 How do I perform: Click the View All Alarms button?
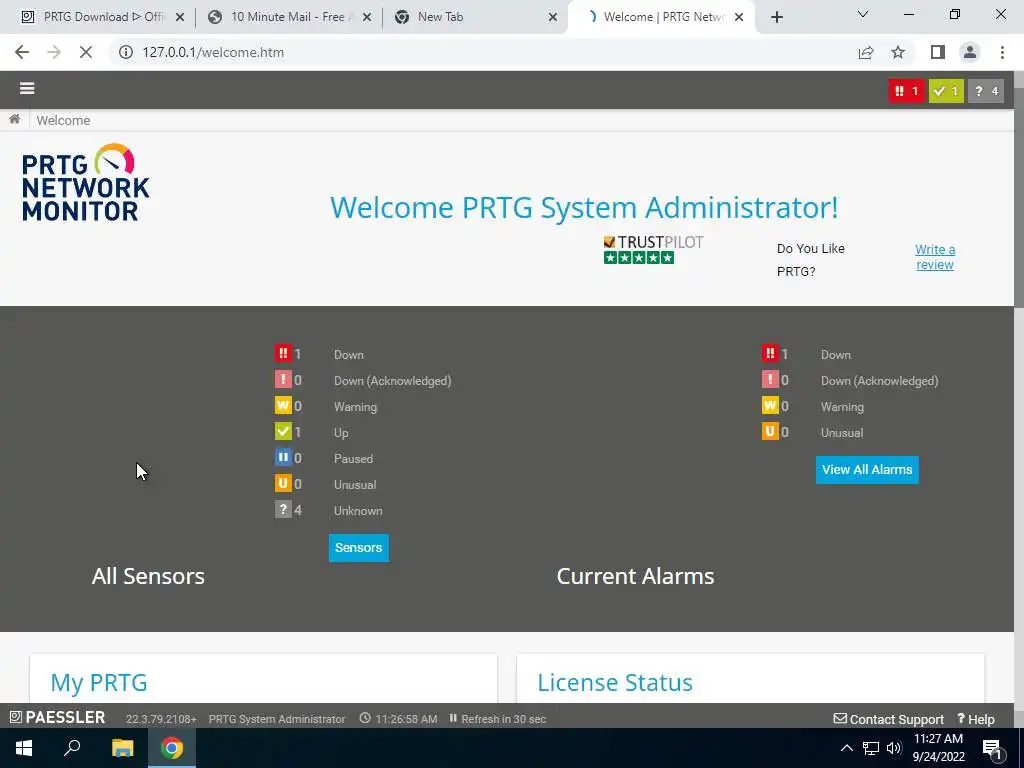867,470
